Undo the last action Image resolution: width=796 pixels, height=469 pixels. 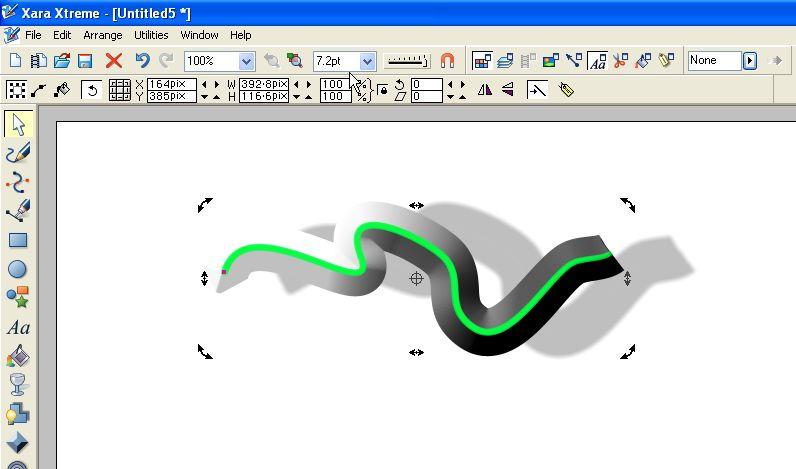tap(143, 61)
